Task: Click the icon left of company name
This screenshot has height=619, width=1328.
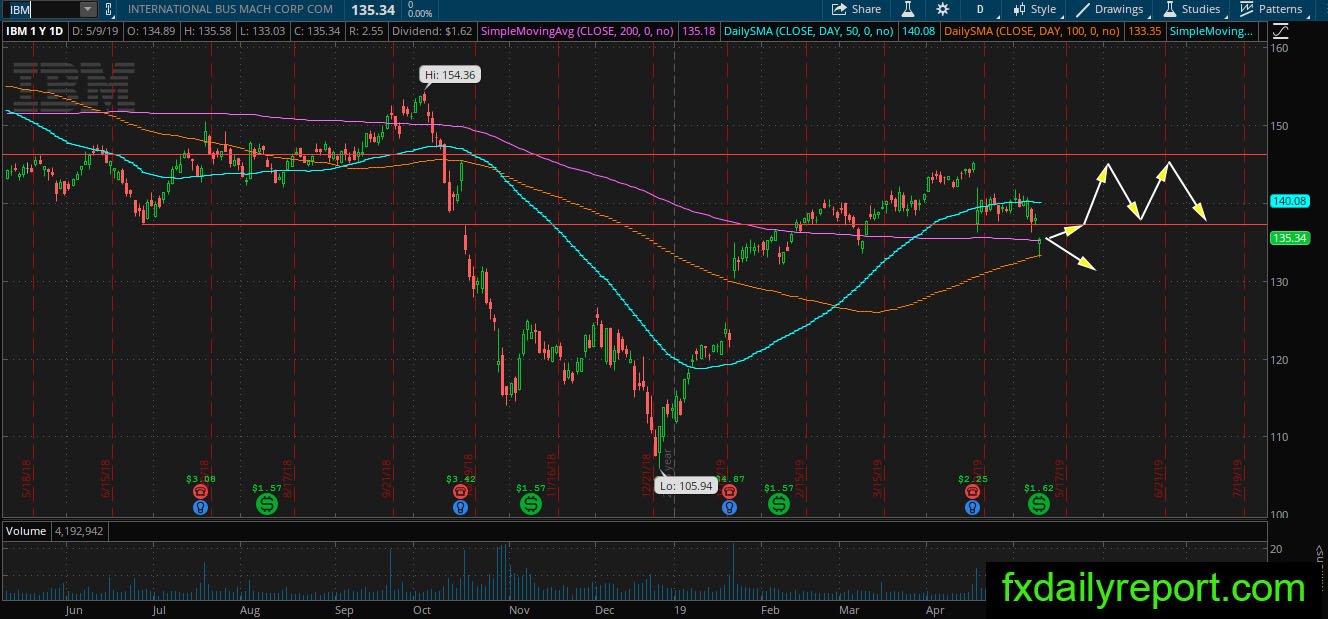Action: pyautogui.click(x=109, y=9)
